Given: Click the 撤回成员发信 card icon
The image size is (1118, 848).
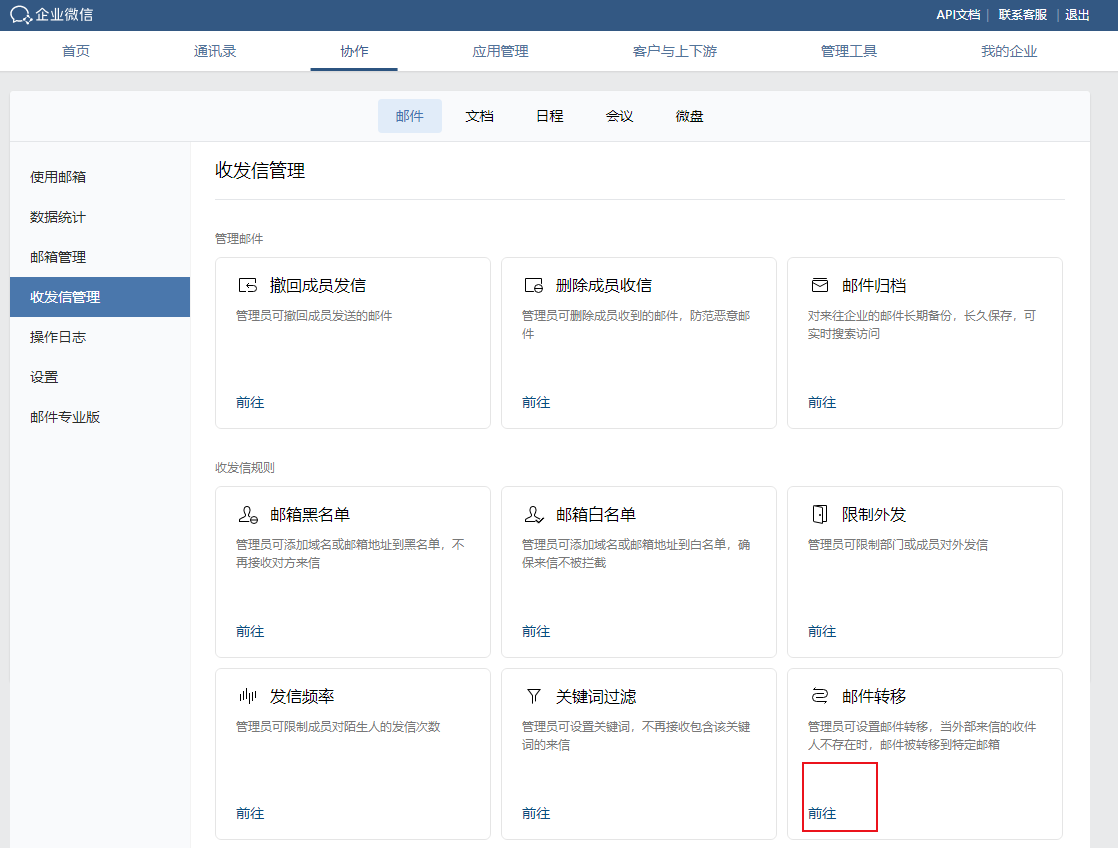Looking at the screenshot, I should 247,286.
